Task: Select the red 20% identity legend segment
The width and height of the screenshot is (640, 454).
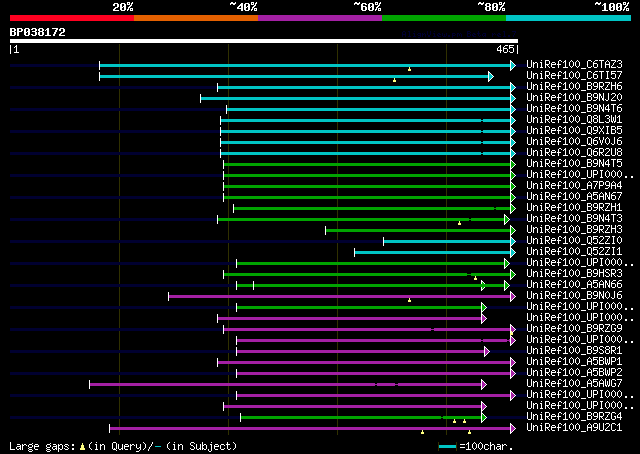Action: (72, 18)
